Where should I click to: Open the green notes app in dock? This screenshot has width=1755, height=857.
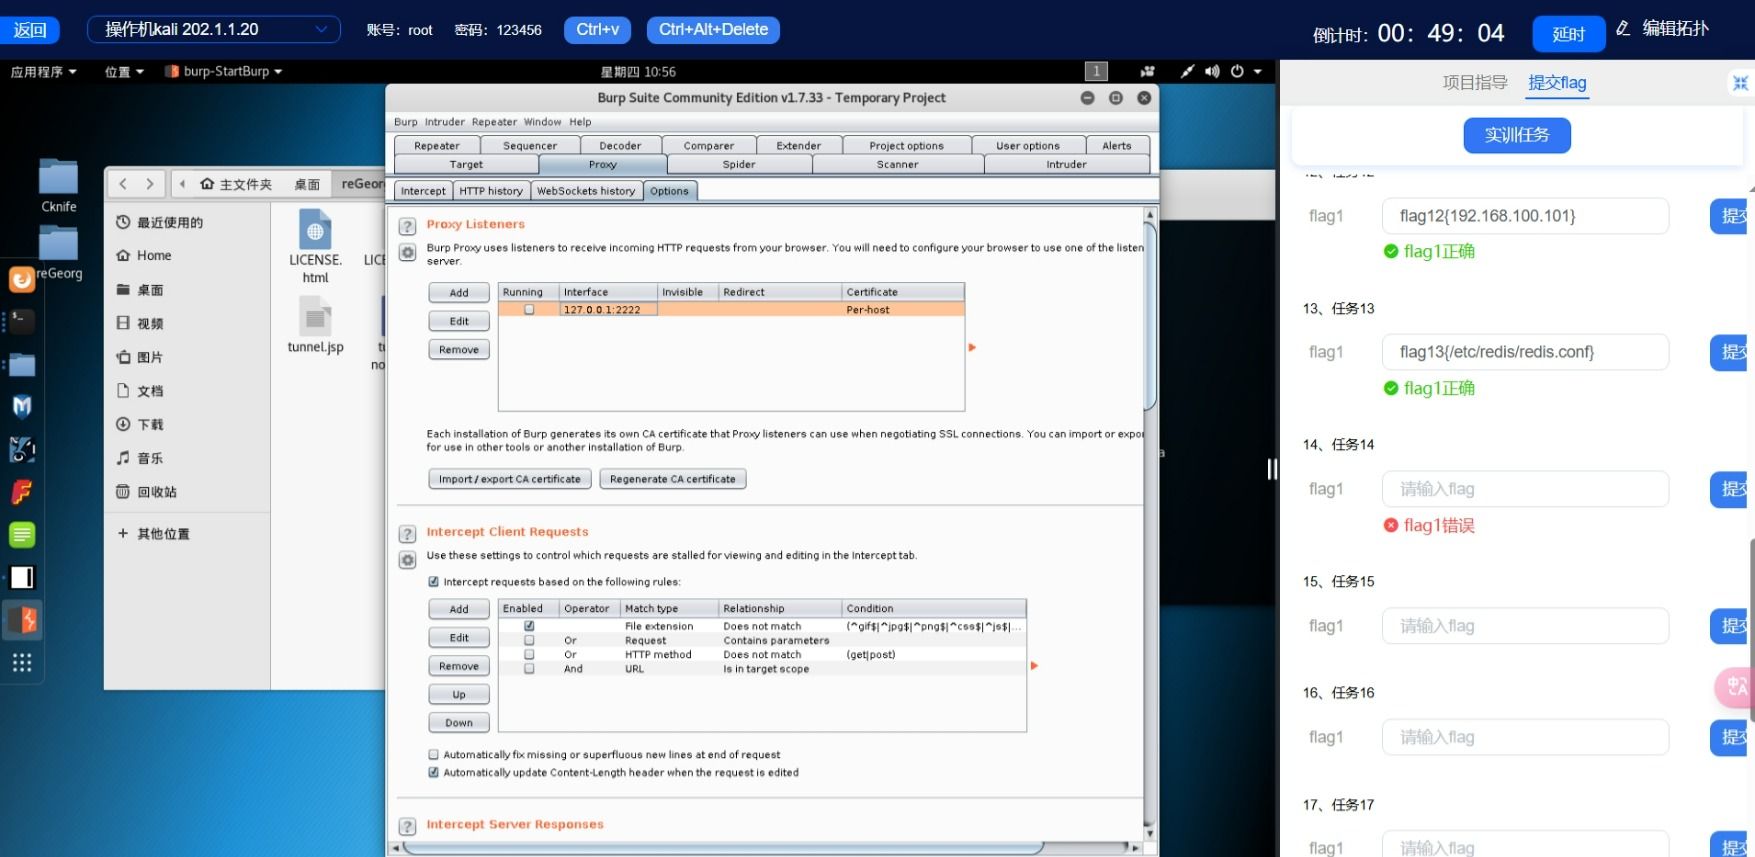tap(22, 535)
